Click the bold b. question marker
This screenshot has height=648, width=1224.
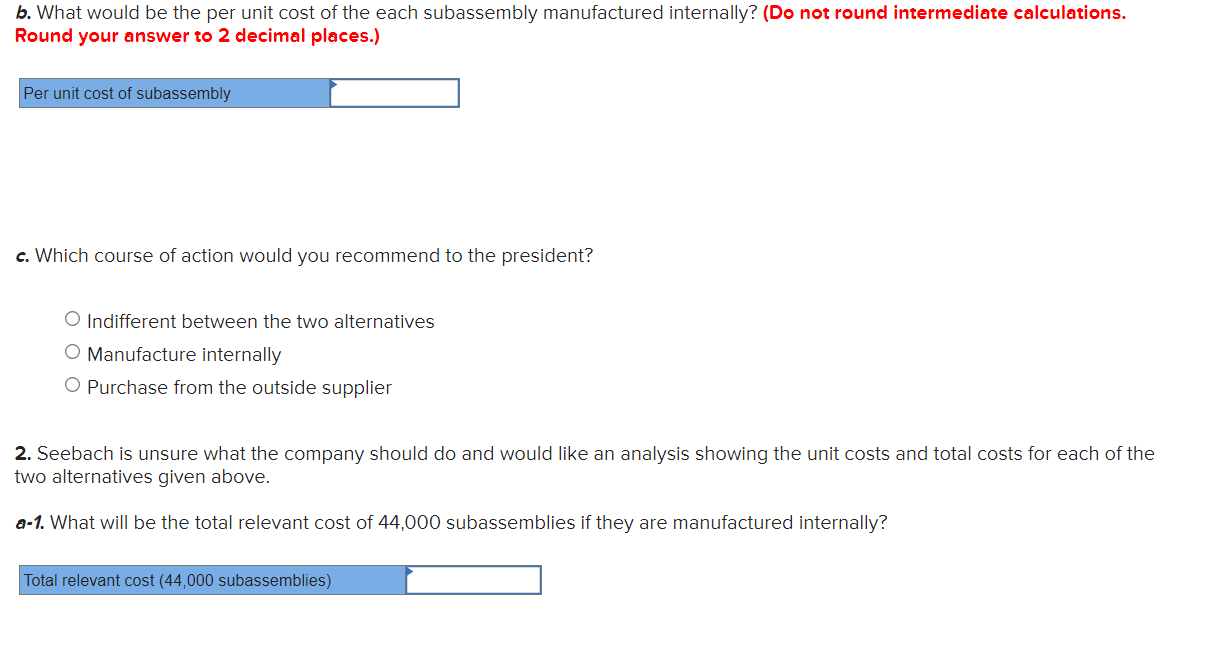point(22,13)
